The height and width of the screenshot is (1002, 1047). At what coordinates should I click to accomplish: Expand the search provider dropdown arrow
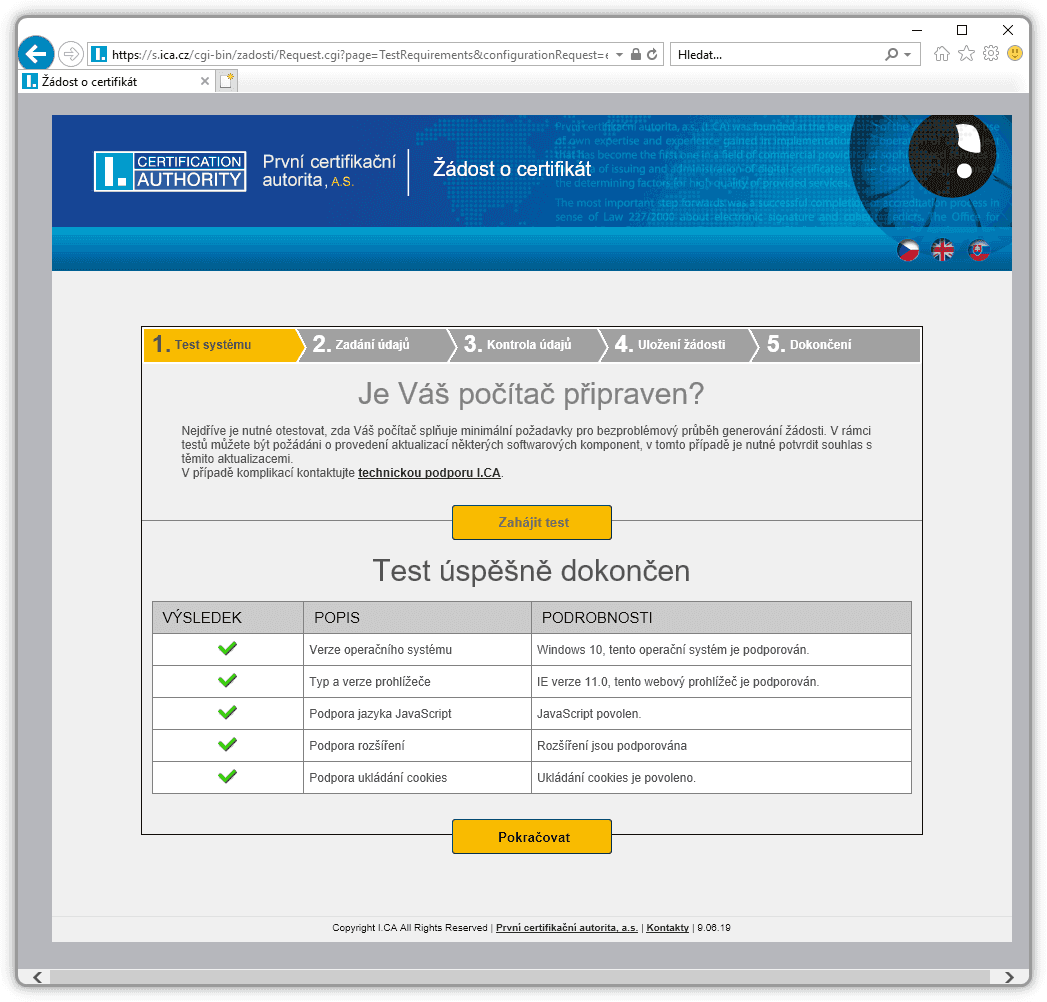tap(907, 55)
